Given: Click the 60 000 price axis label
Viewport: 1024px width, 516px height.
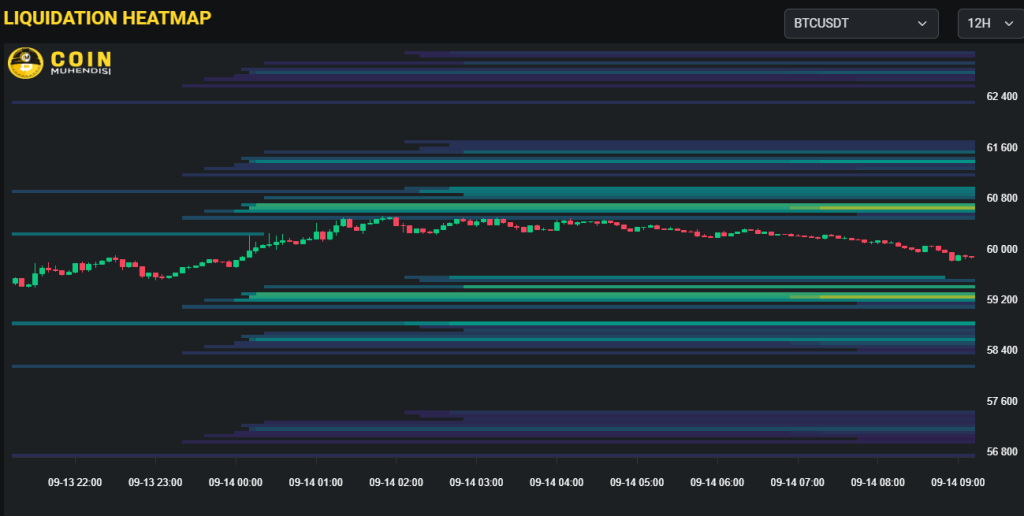Looking at the screenshot, I should click(x=1001, y=249).
